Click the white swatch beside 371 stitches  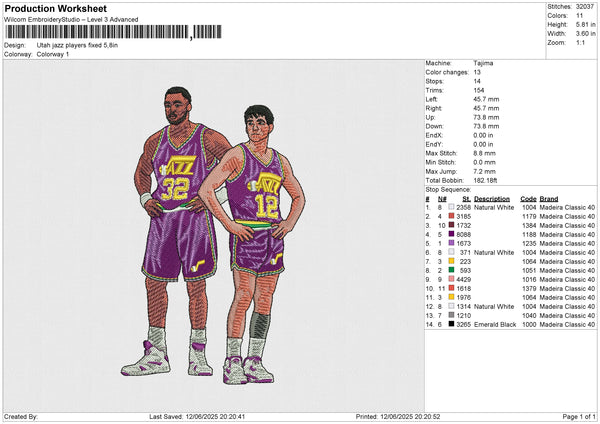click(452, 252)
